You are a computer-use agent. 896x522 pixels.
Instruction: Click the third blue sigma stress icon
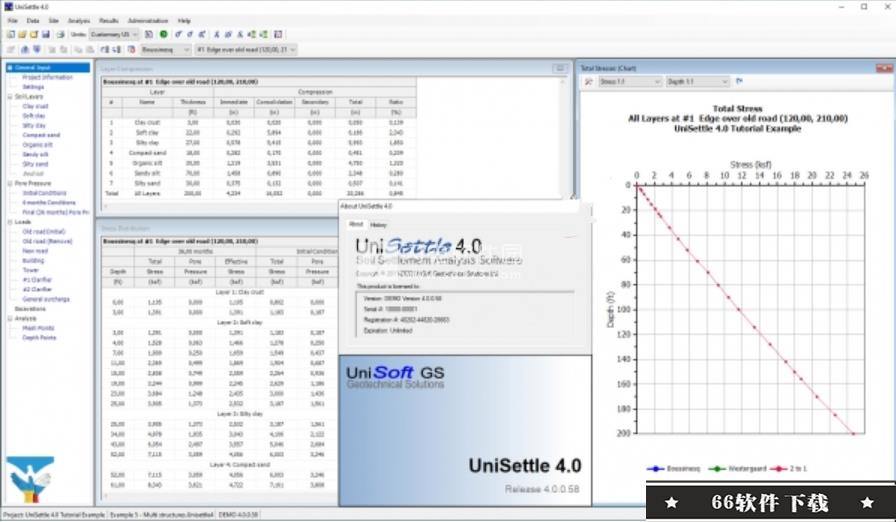[x=202, y=34]
